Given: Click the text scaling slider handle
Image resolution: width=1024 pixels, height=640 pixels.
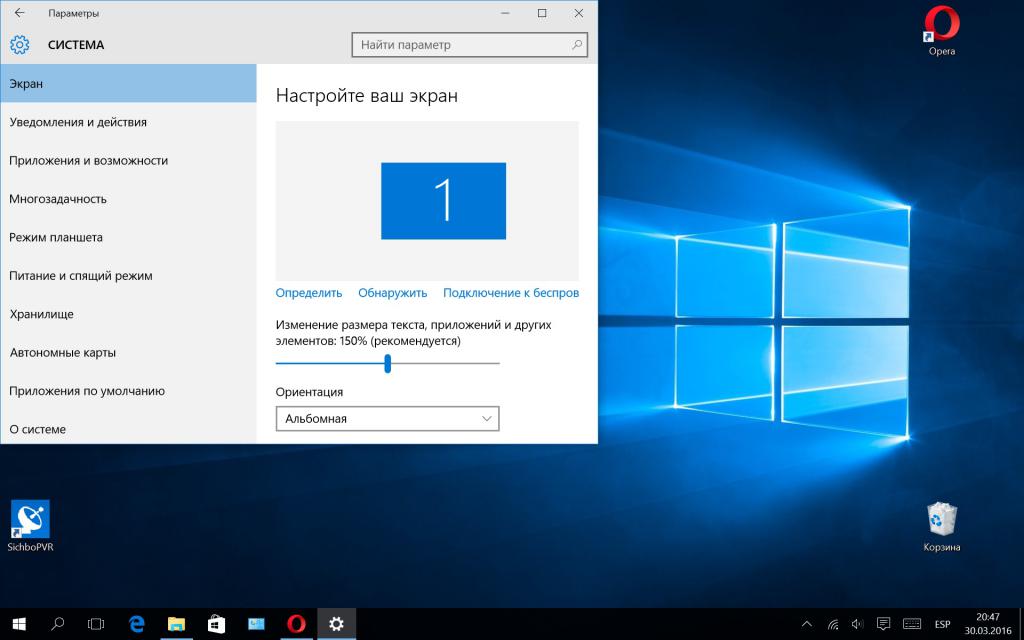Looking at the screenshot, I should coord(387,364).
